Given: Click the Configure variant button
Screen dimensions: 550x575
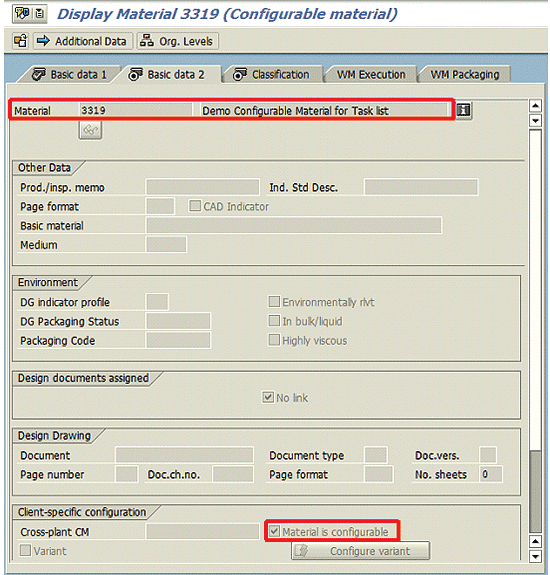Looking at the screenshot, I should pyautogui.click(x=361, y=550).
